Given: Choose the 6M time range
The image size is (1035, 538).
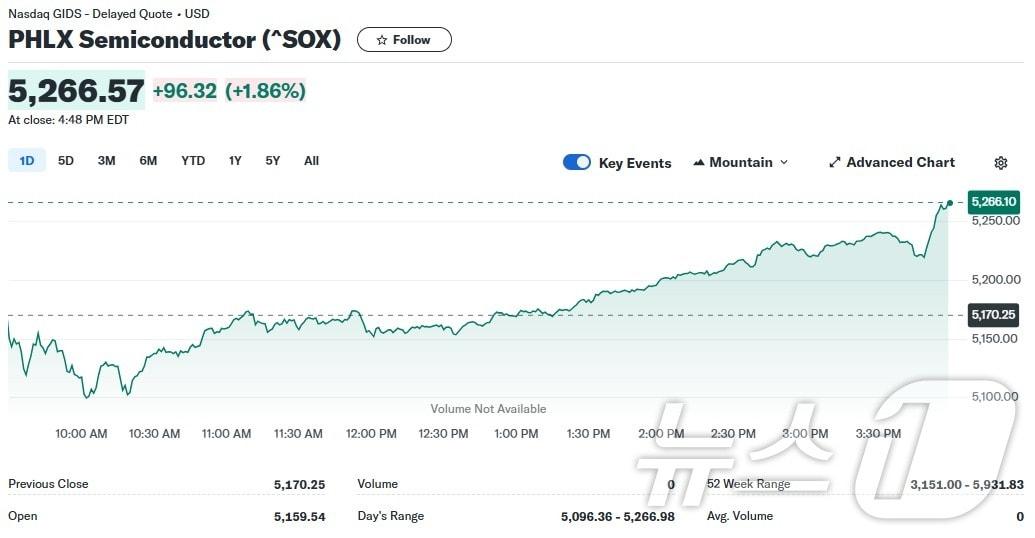Looking at the screenshot, I should (148, 160).
